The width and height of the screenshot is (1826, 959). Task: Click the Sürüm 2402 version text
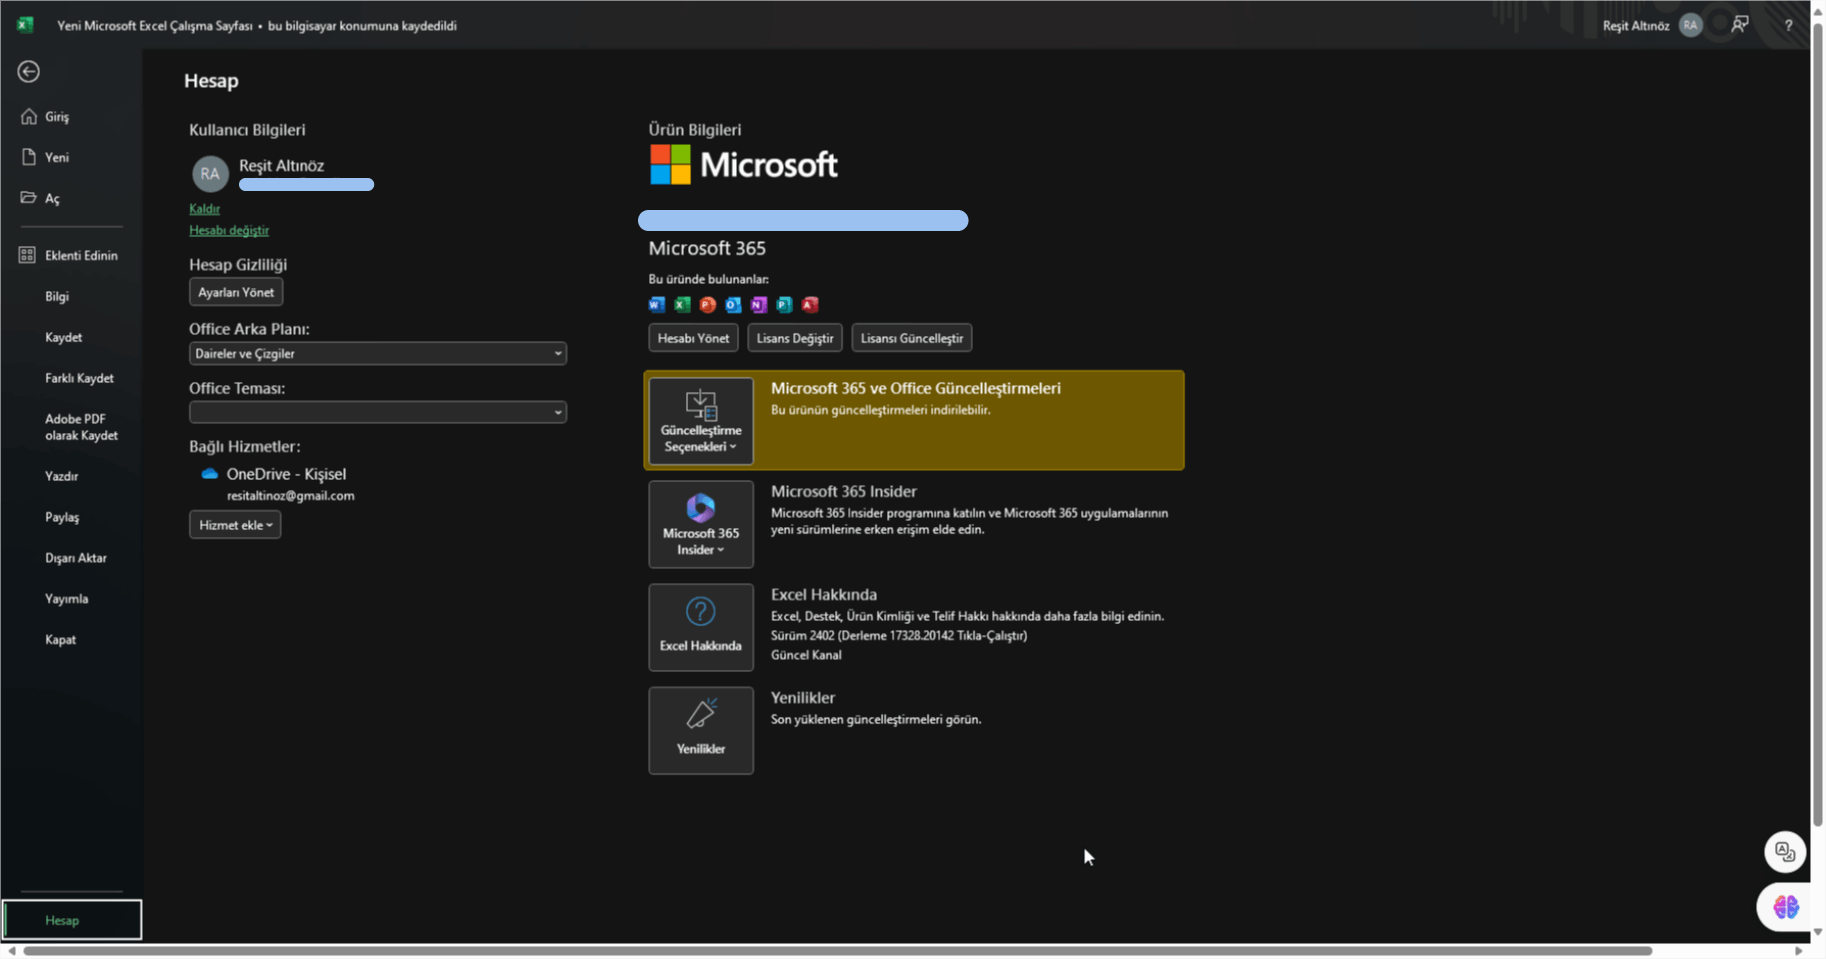point(899,636)
